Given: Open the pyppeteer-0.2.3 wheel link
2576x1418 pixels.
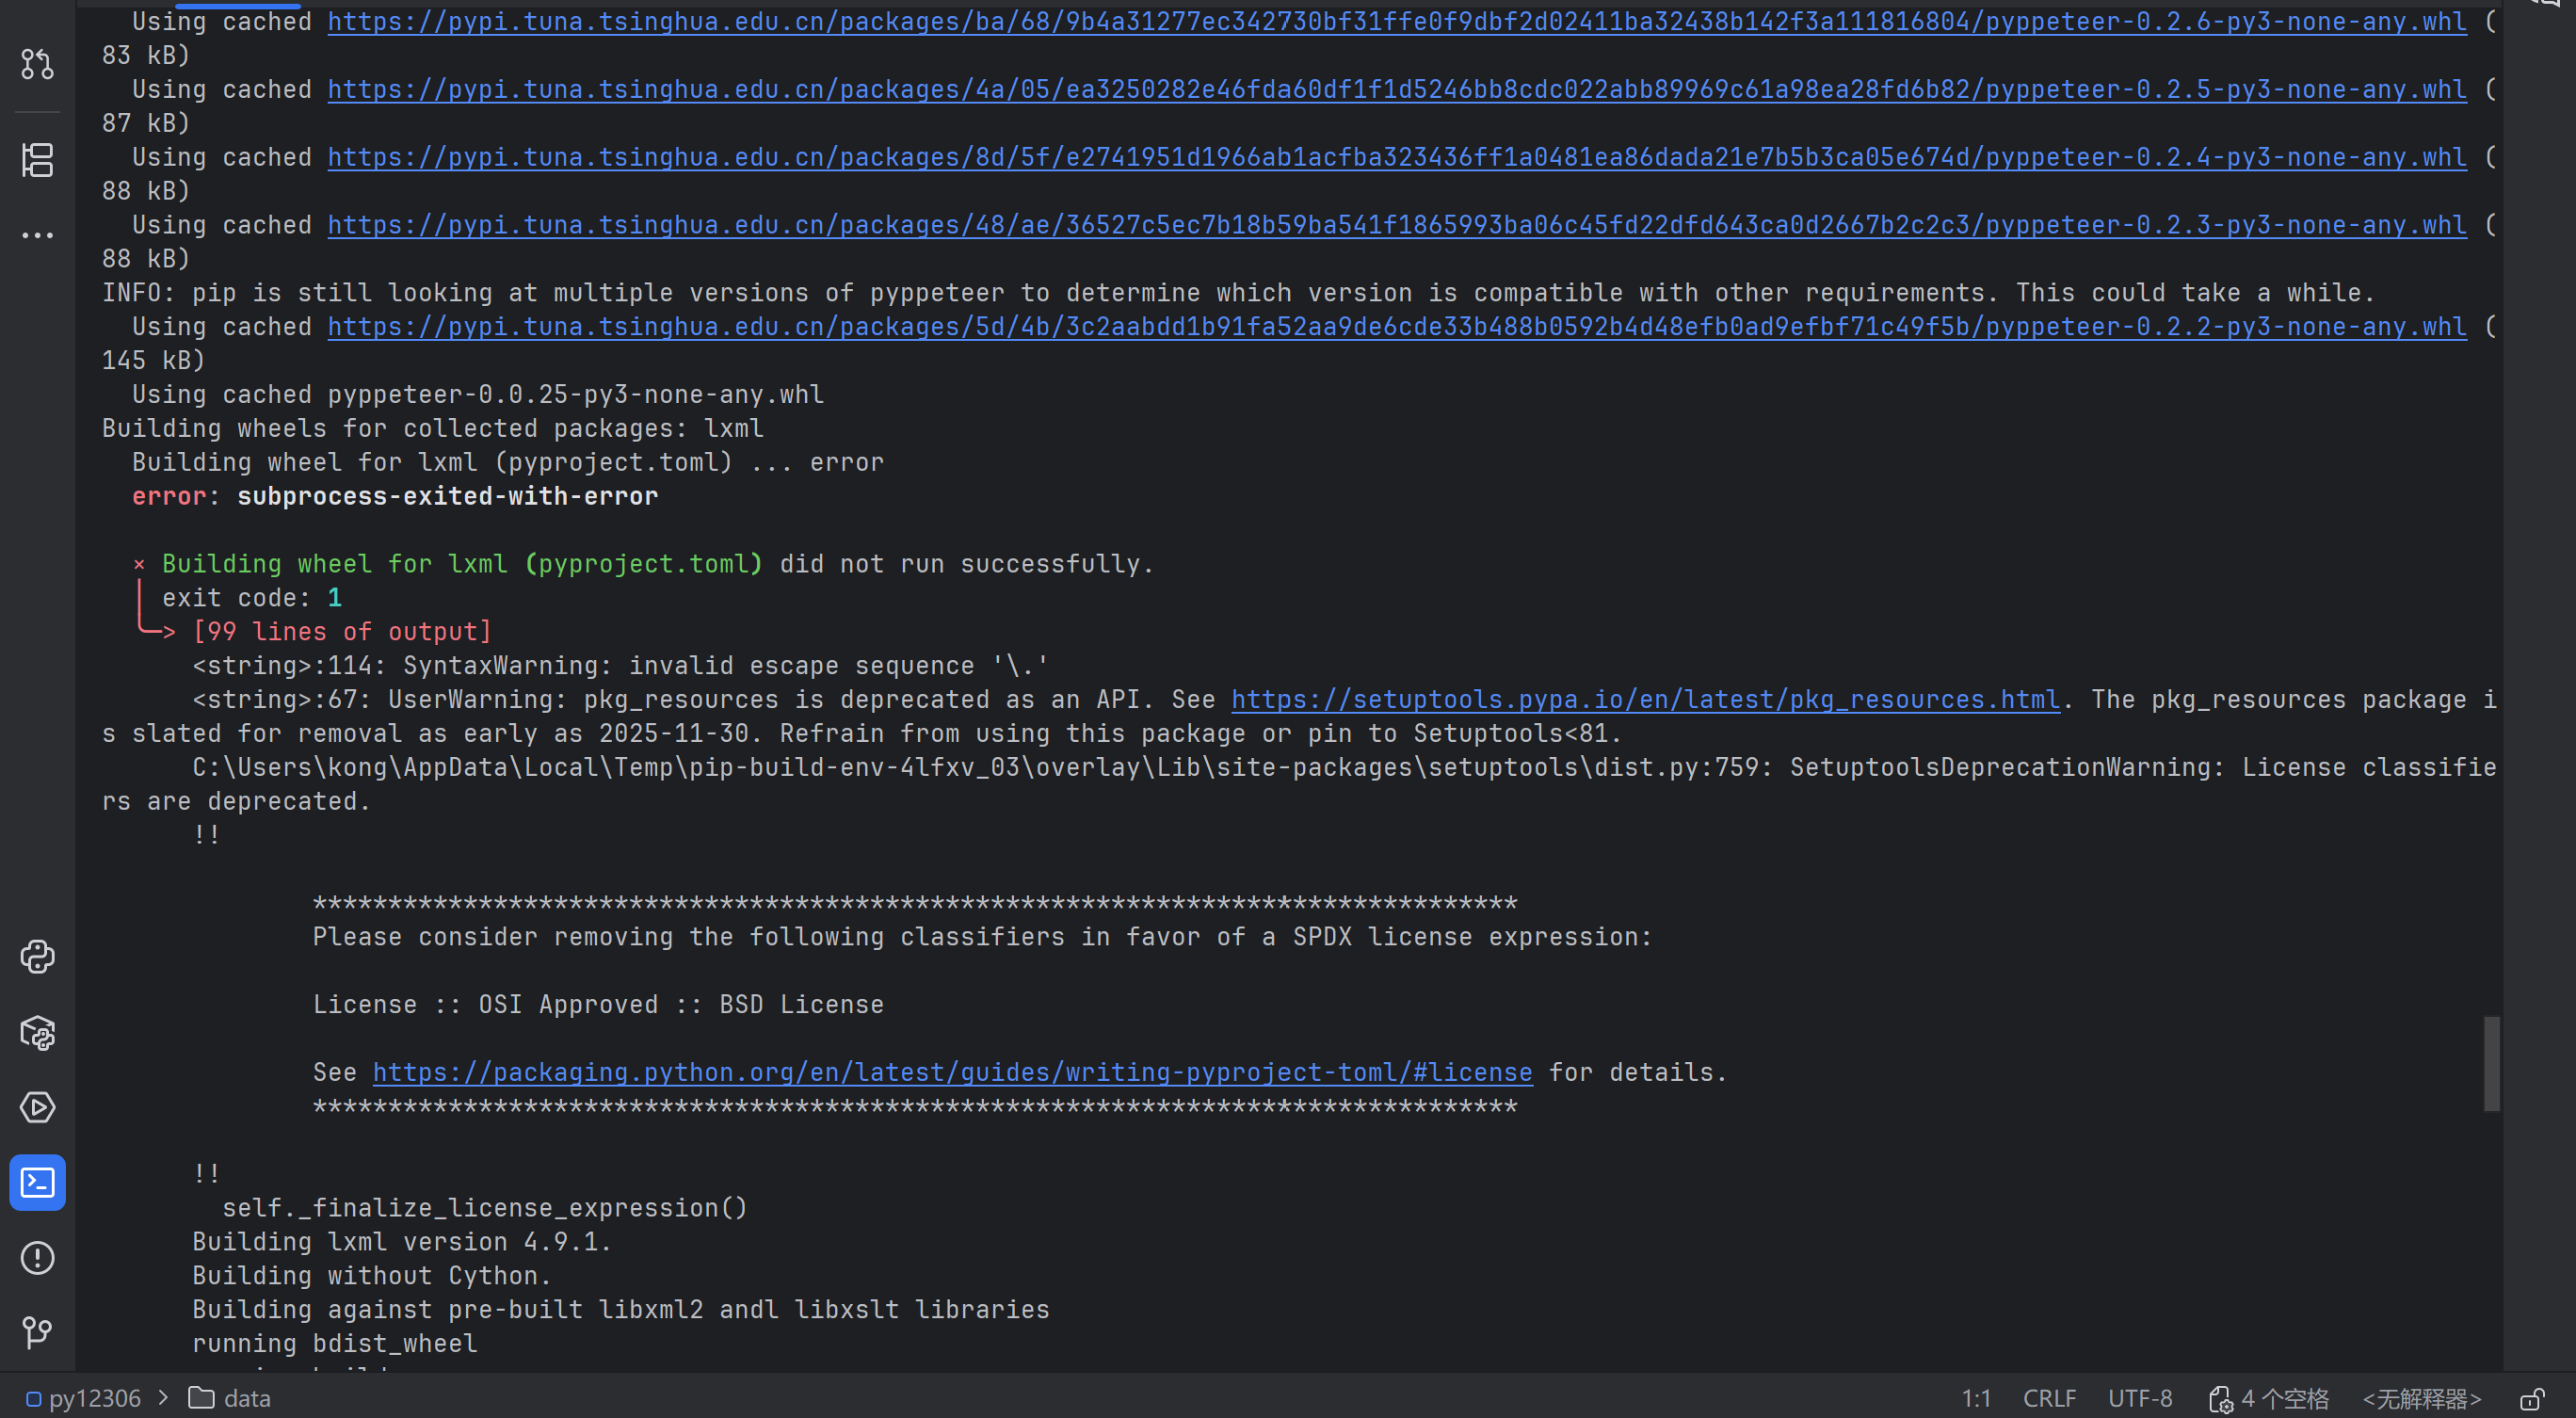Looking at the screenshot, I should click(1397, 226).
